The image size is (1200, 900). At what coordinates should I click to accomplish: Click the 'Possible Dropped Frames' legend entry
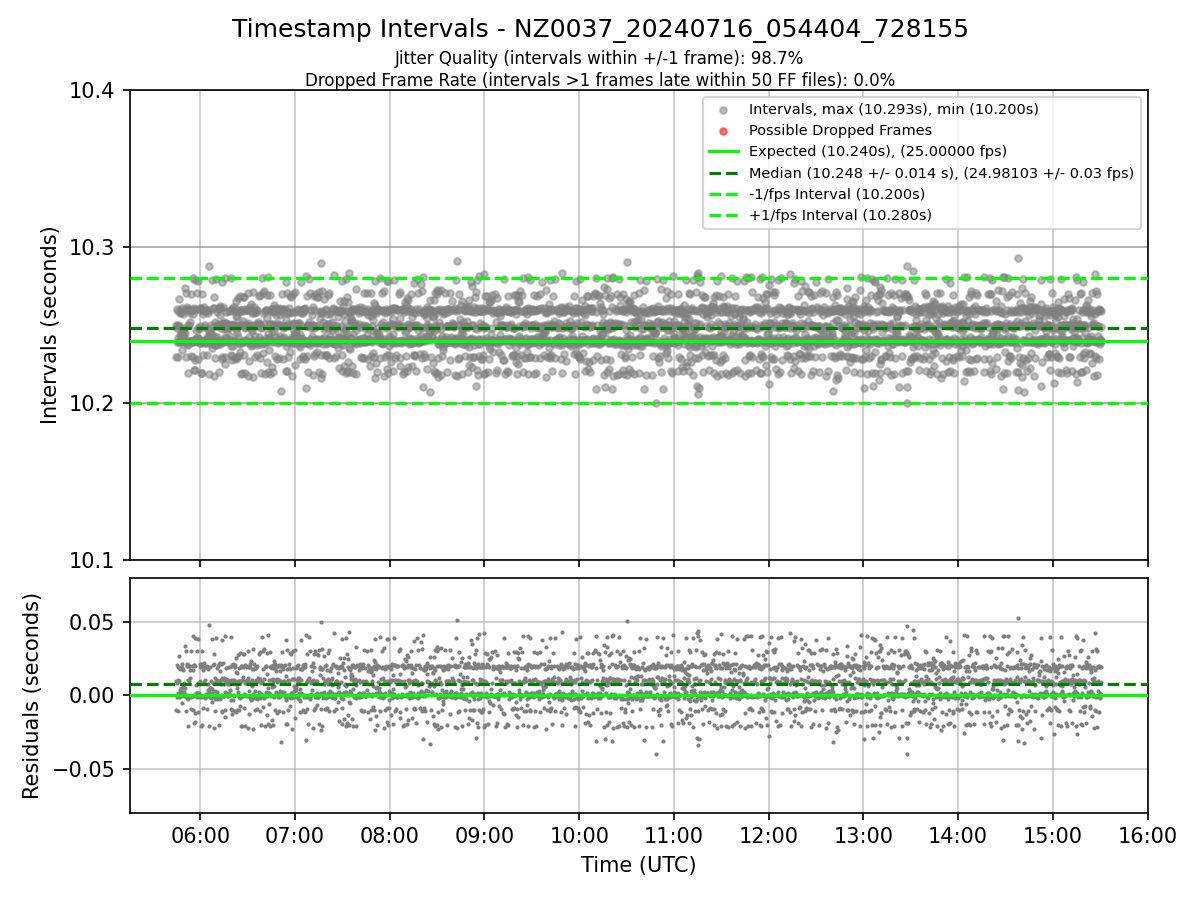click(840, 130)
